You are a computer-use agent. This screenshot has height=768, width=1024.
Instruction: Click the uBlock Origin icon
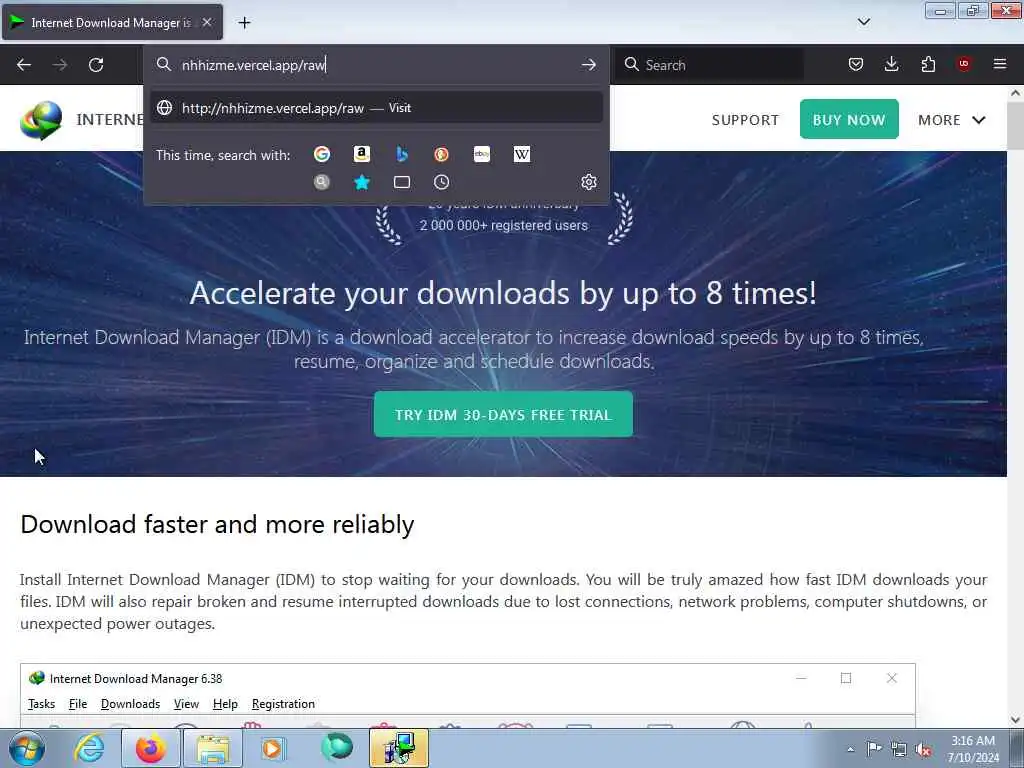(x=964, y=64)
